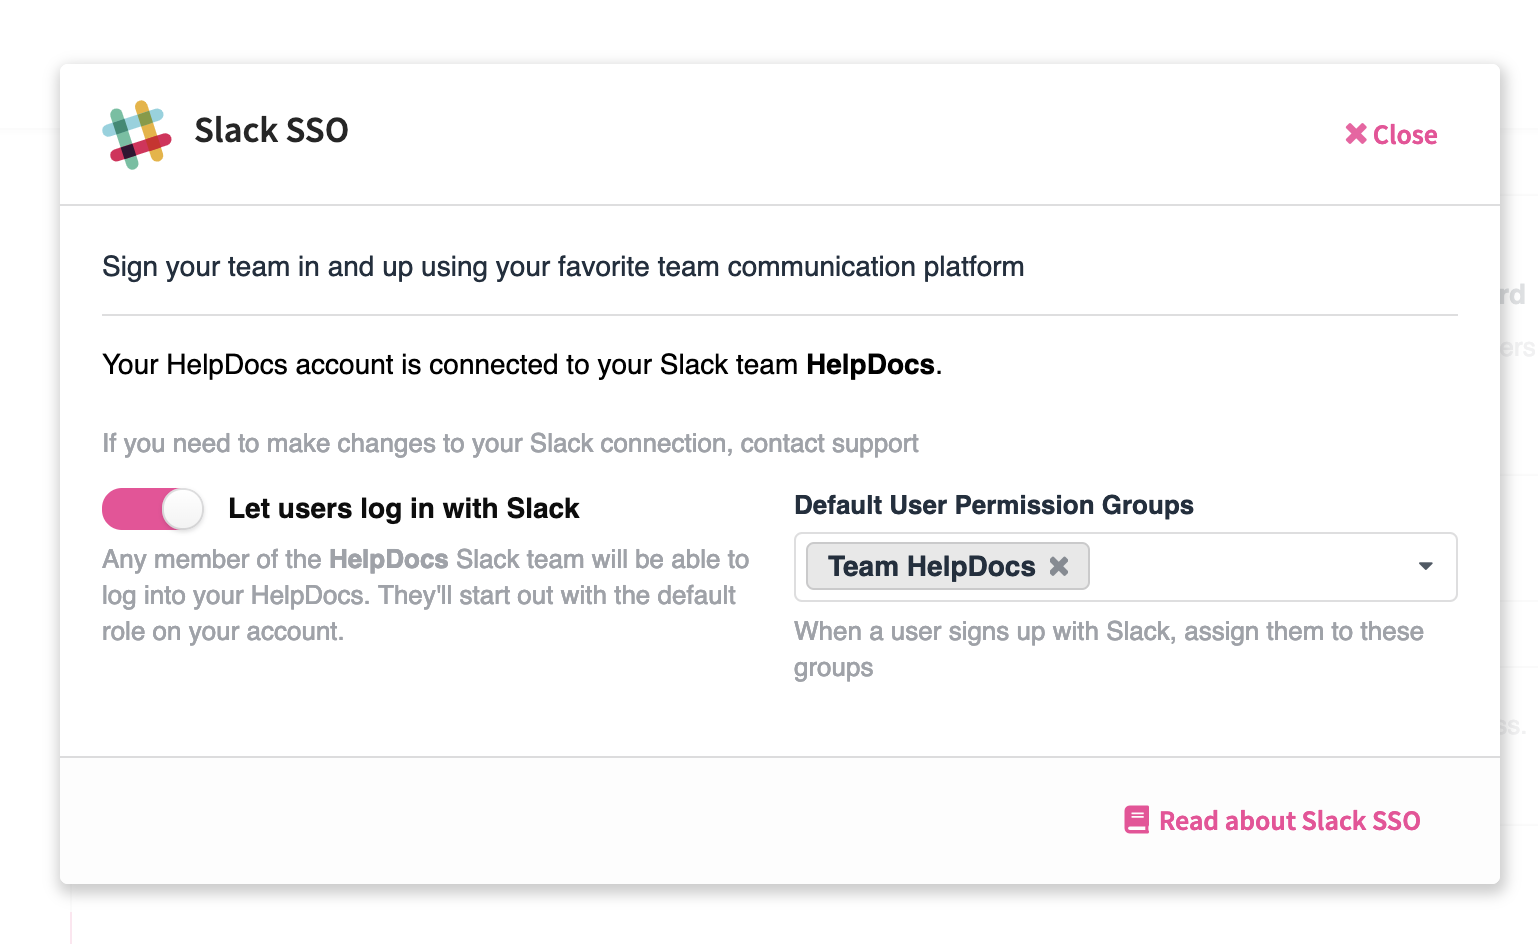Screen dimensions: 1538x944
Task: Click the Let users log in with Slack label
Action: 404,508
